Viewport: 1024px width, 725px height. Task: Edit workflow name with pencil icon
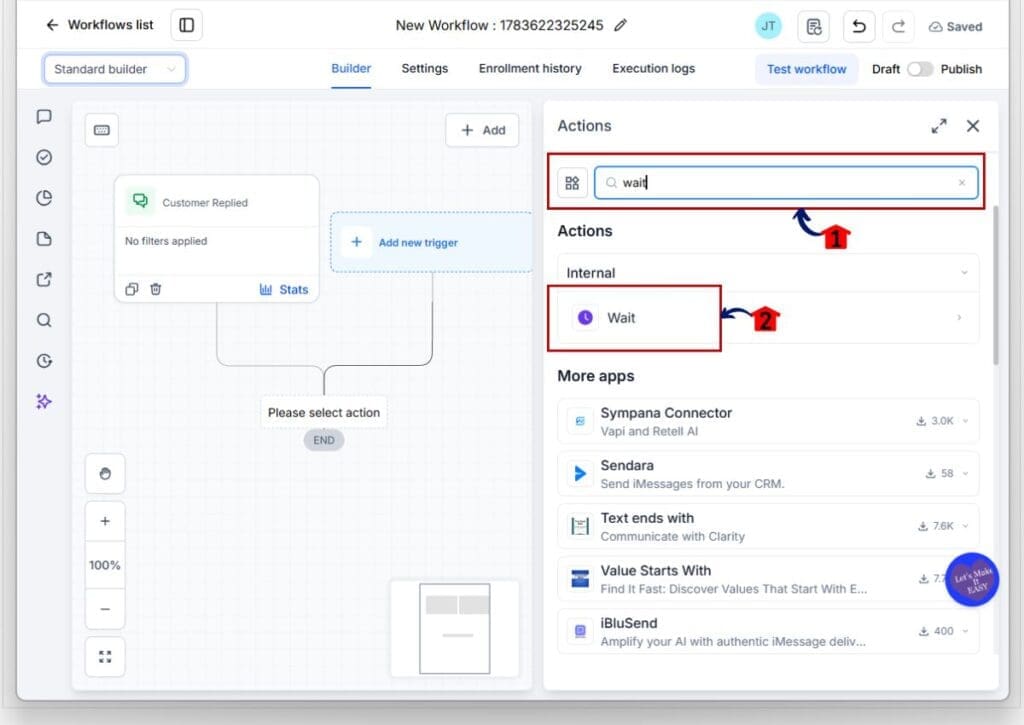point(620,25)
